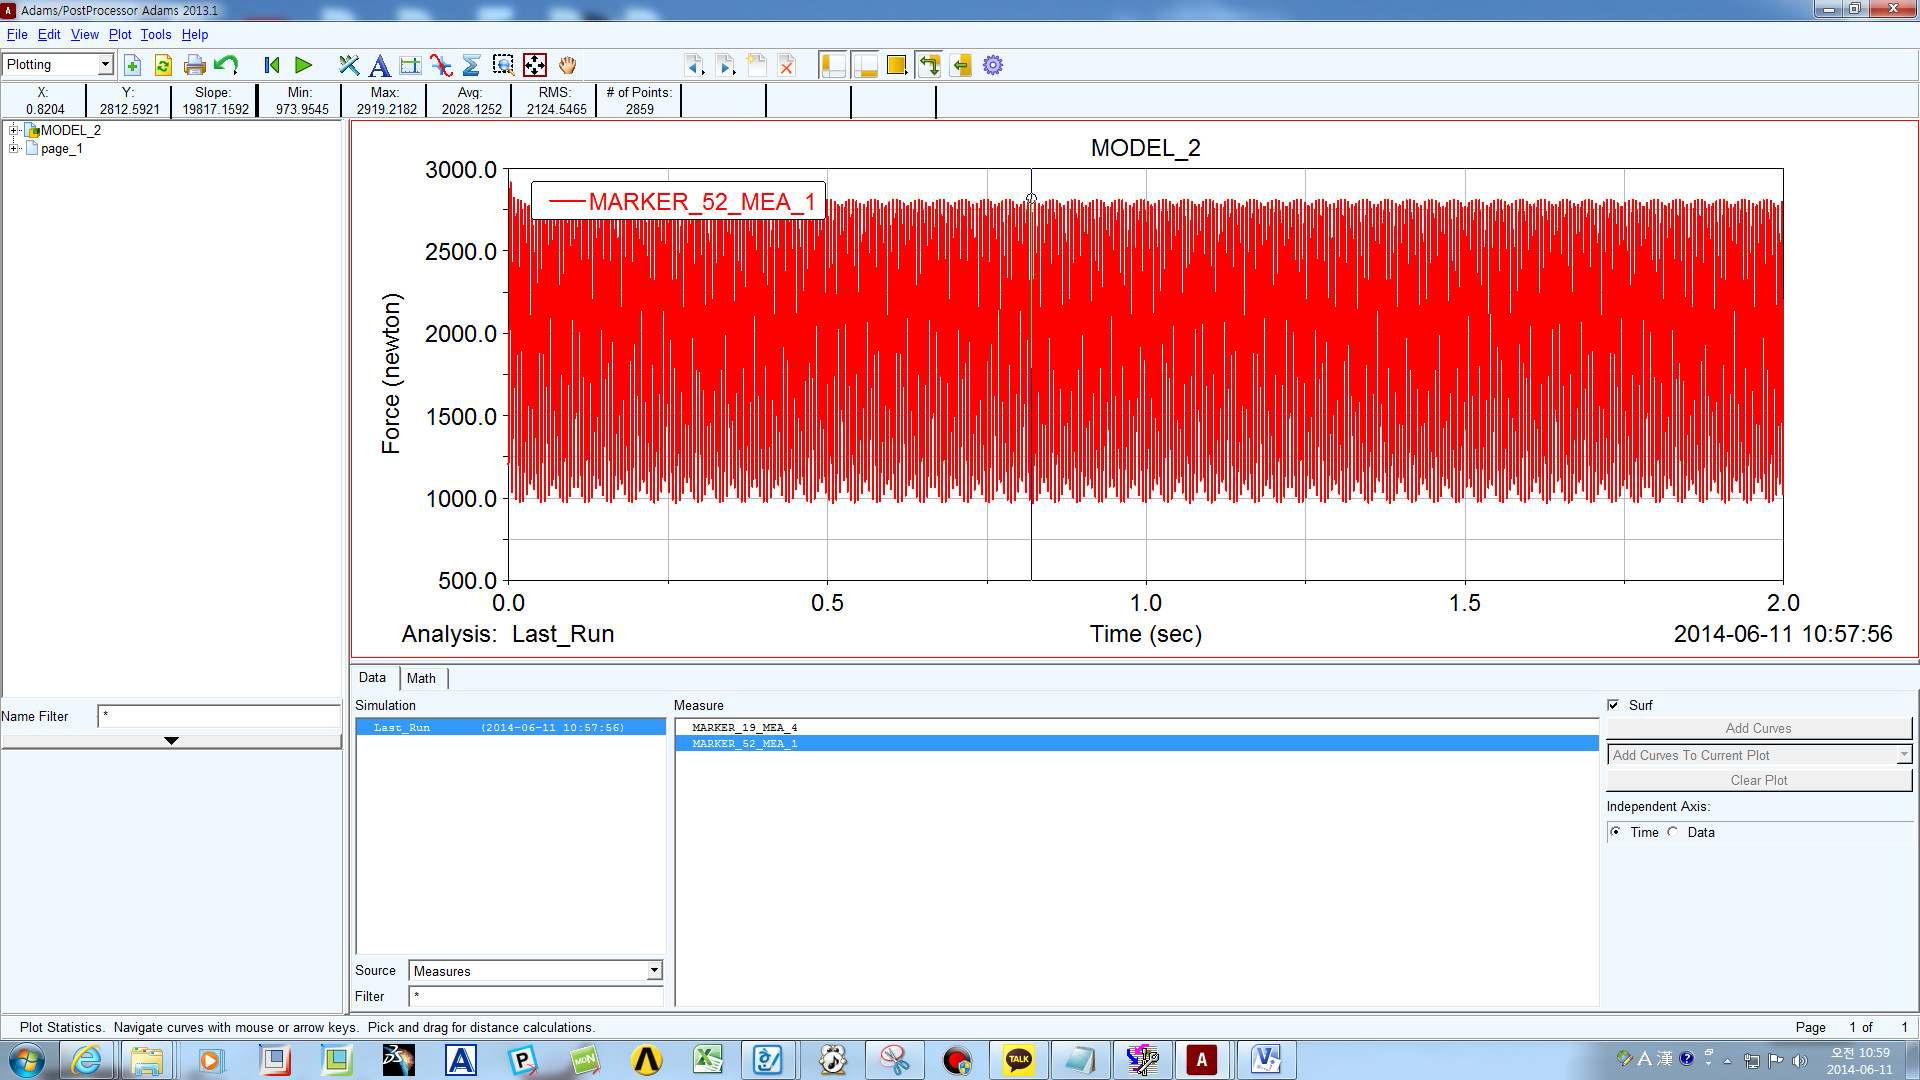Viewport: 1920px width, 1080px height.
Task: Open Internet Explorer from taskbar
Action: (86, 1059)
